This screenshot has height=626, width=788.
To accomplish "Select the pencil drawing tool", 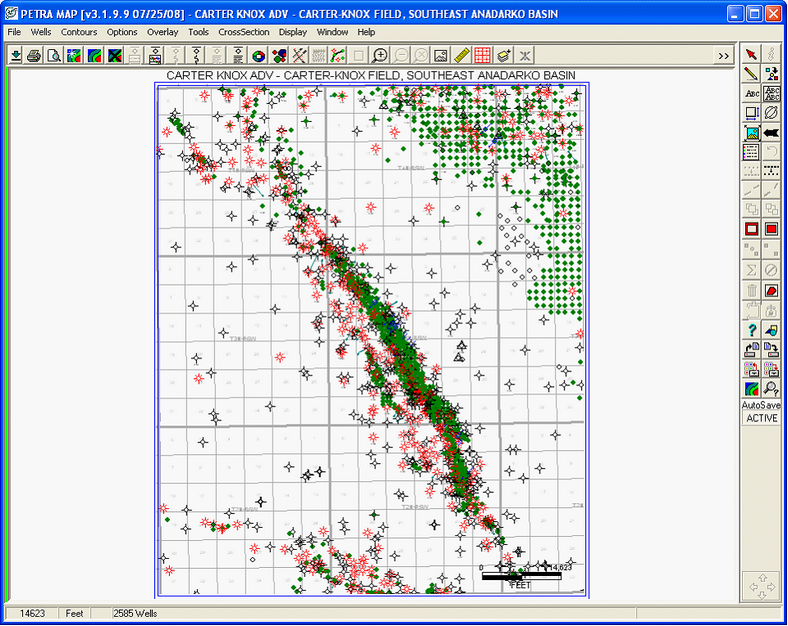I will (751, 73).
